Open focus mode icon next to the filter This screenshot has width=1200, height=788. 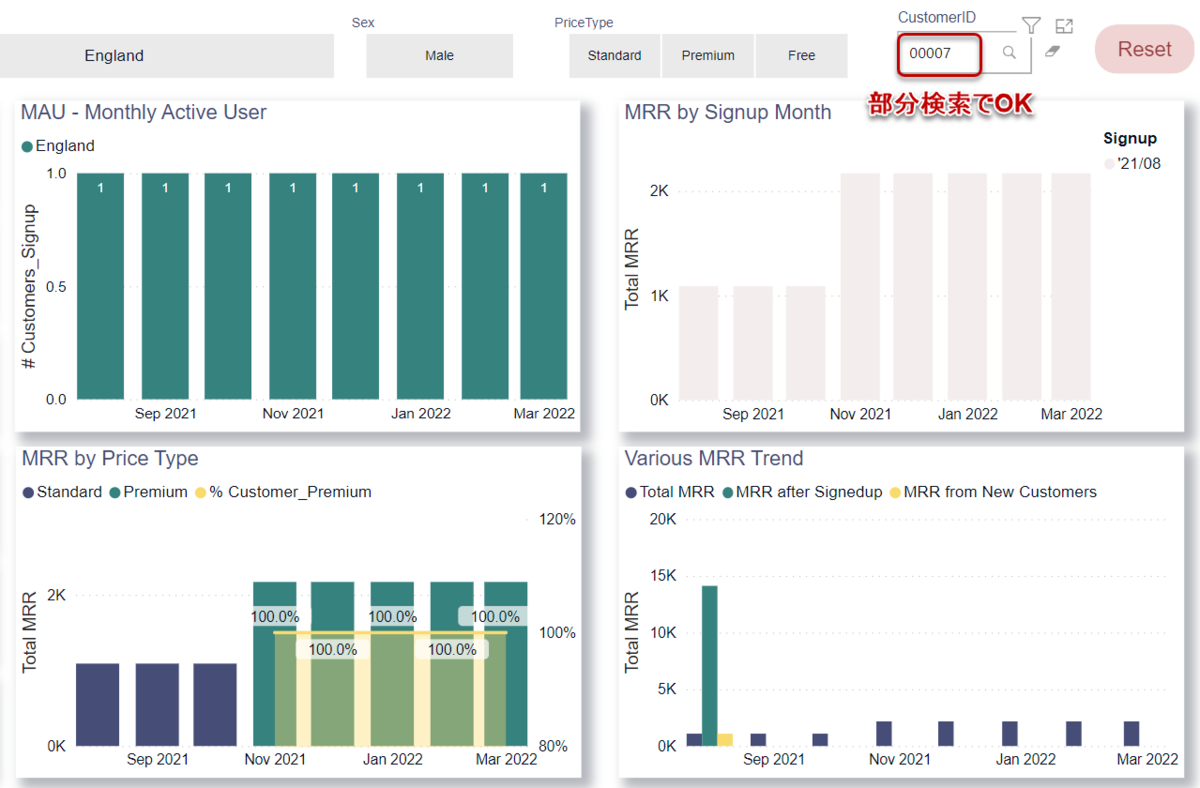click(x=1064, y=26)
